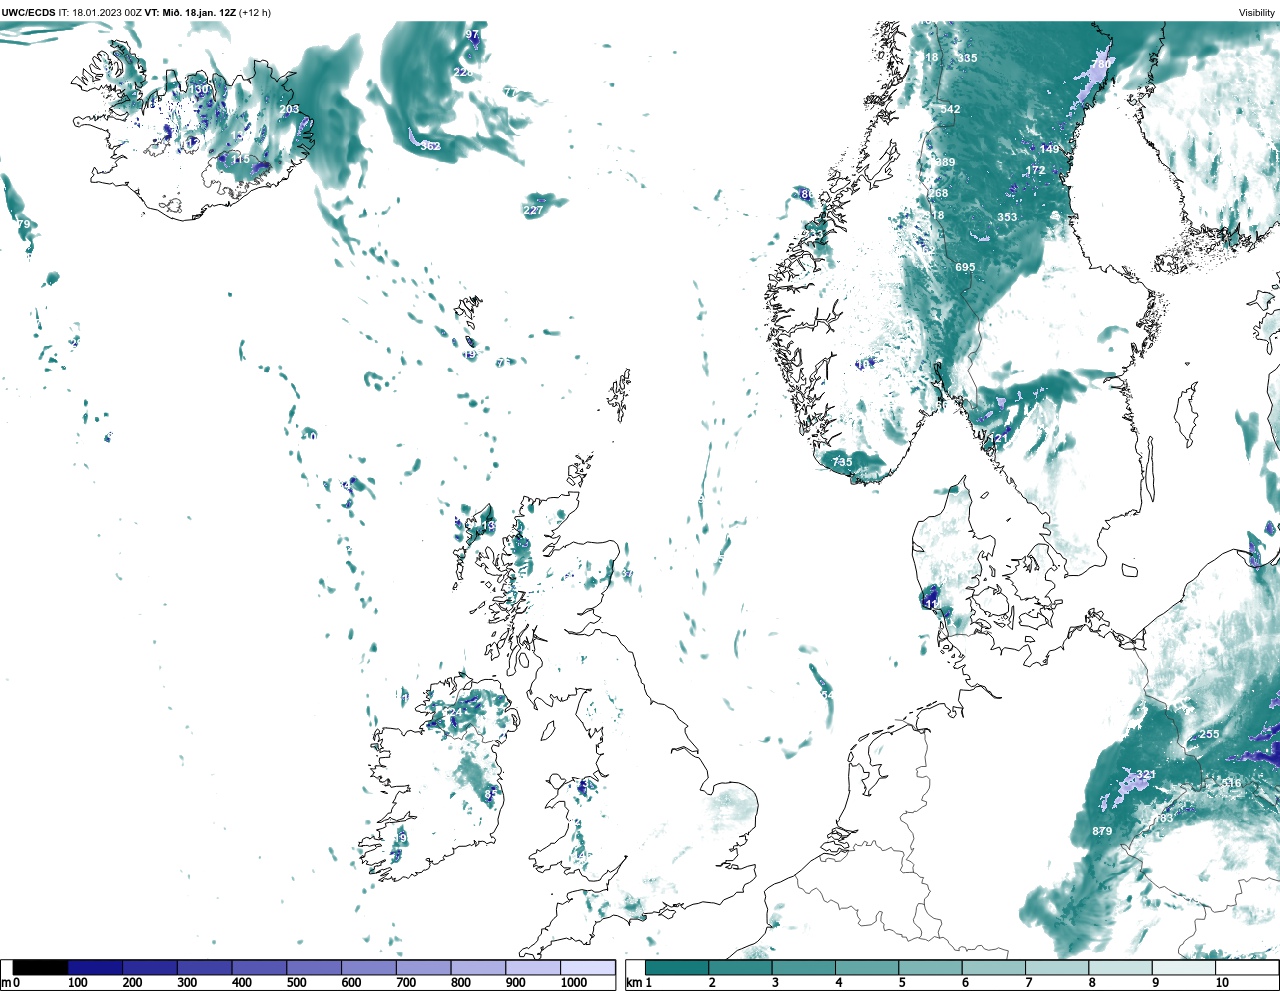Click the 149 visibility value
1280x991 pixels.
click(1049, 149)
